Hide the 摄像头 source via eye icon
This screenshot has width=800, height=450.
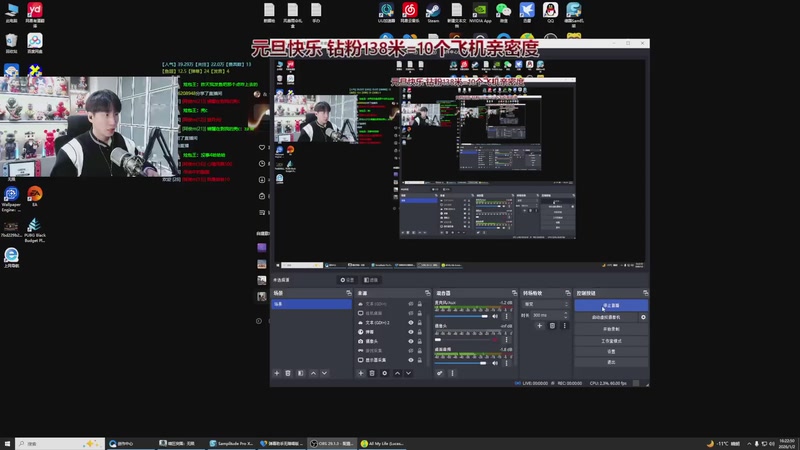click(x=411, y=341)
